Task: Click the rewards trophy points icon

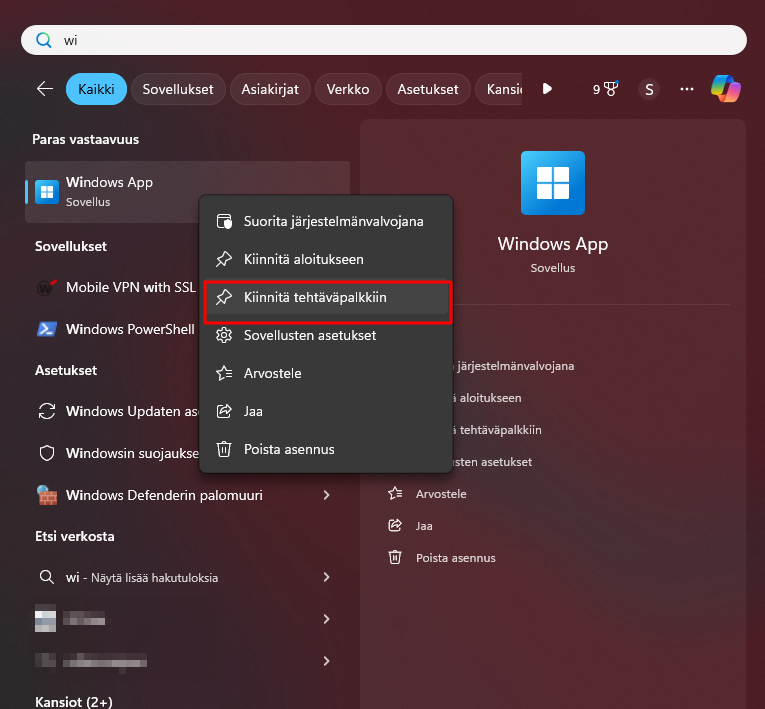Action: 604,89
